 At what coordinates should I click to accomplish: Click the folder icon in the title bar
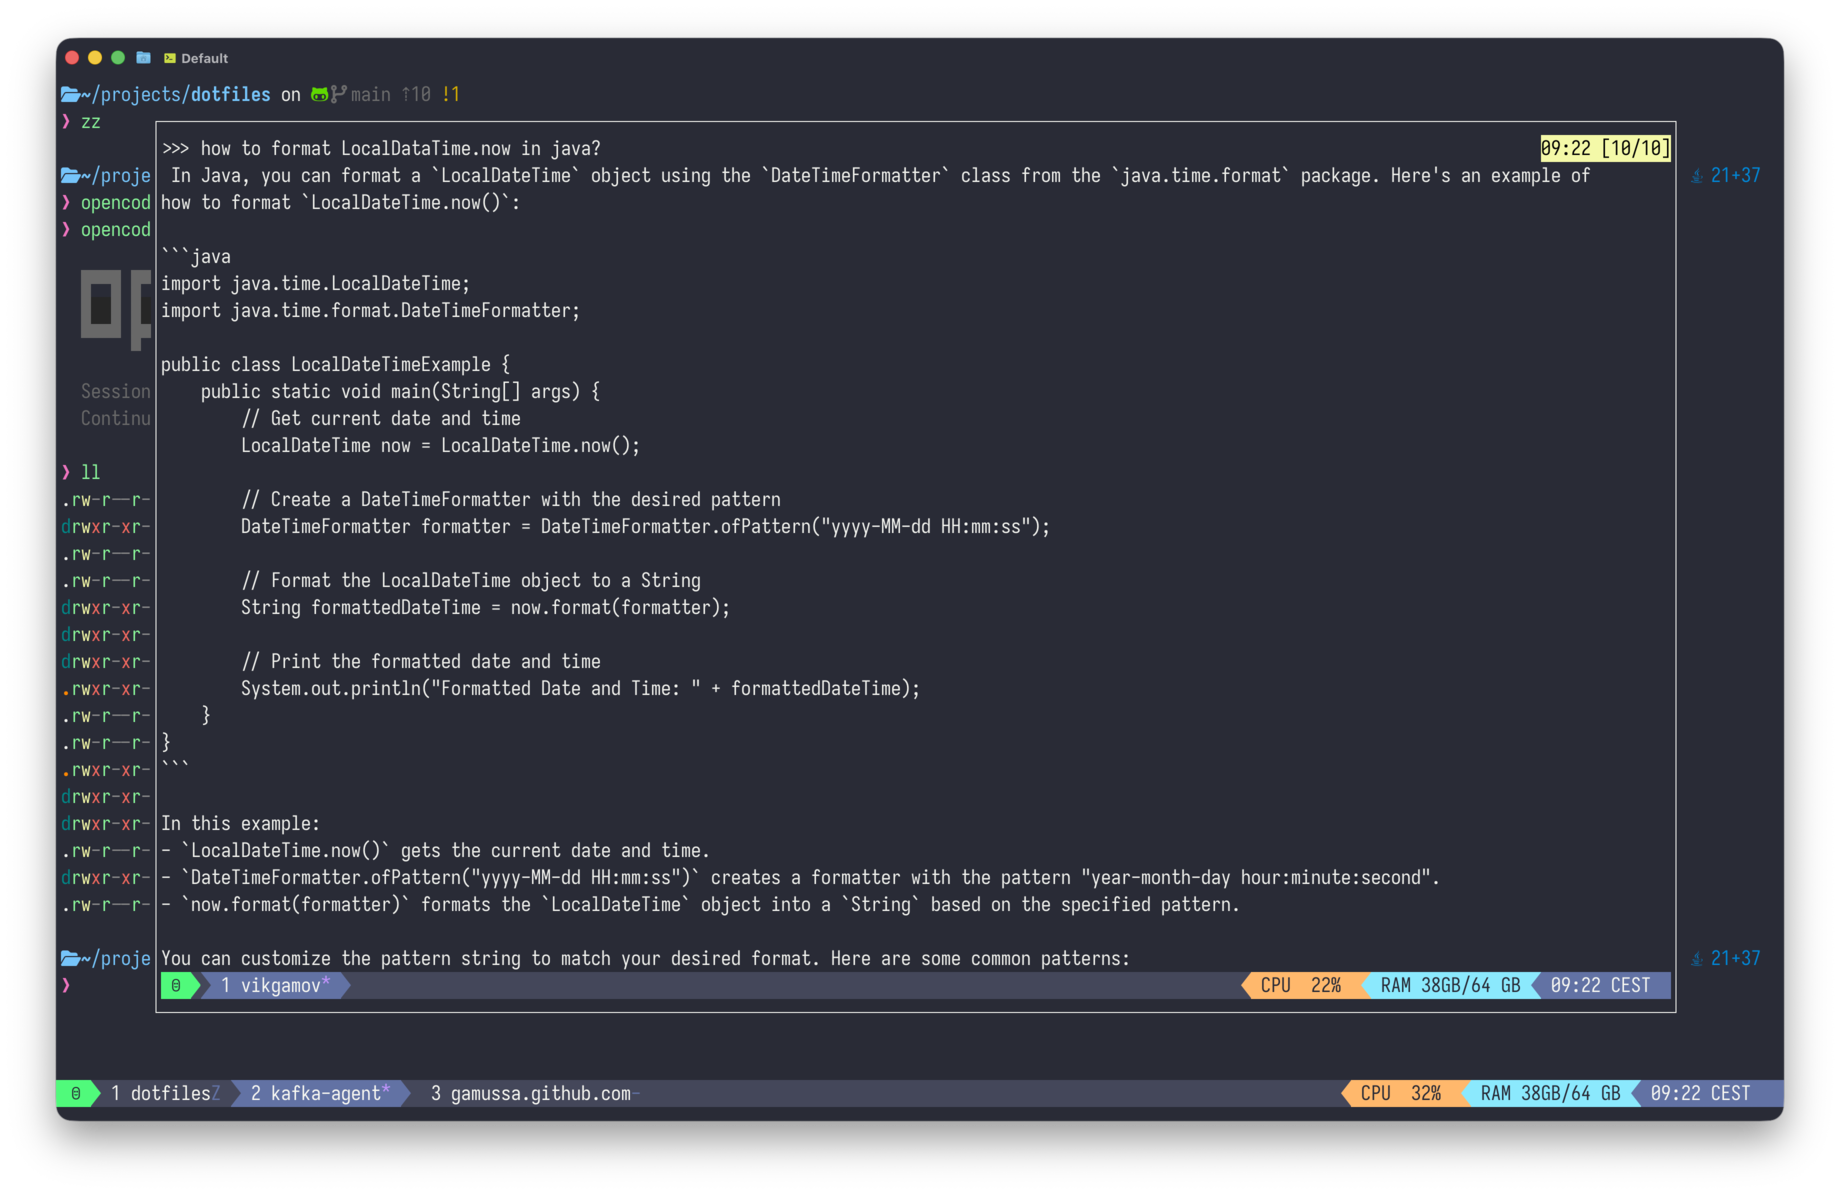pyautogui.click(x=143, y=58)
